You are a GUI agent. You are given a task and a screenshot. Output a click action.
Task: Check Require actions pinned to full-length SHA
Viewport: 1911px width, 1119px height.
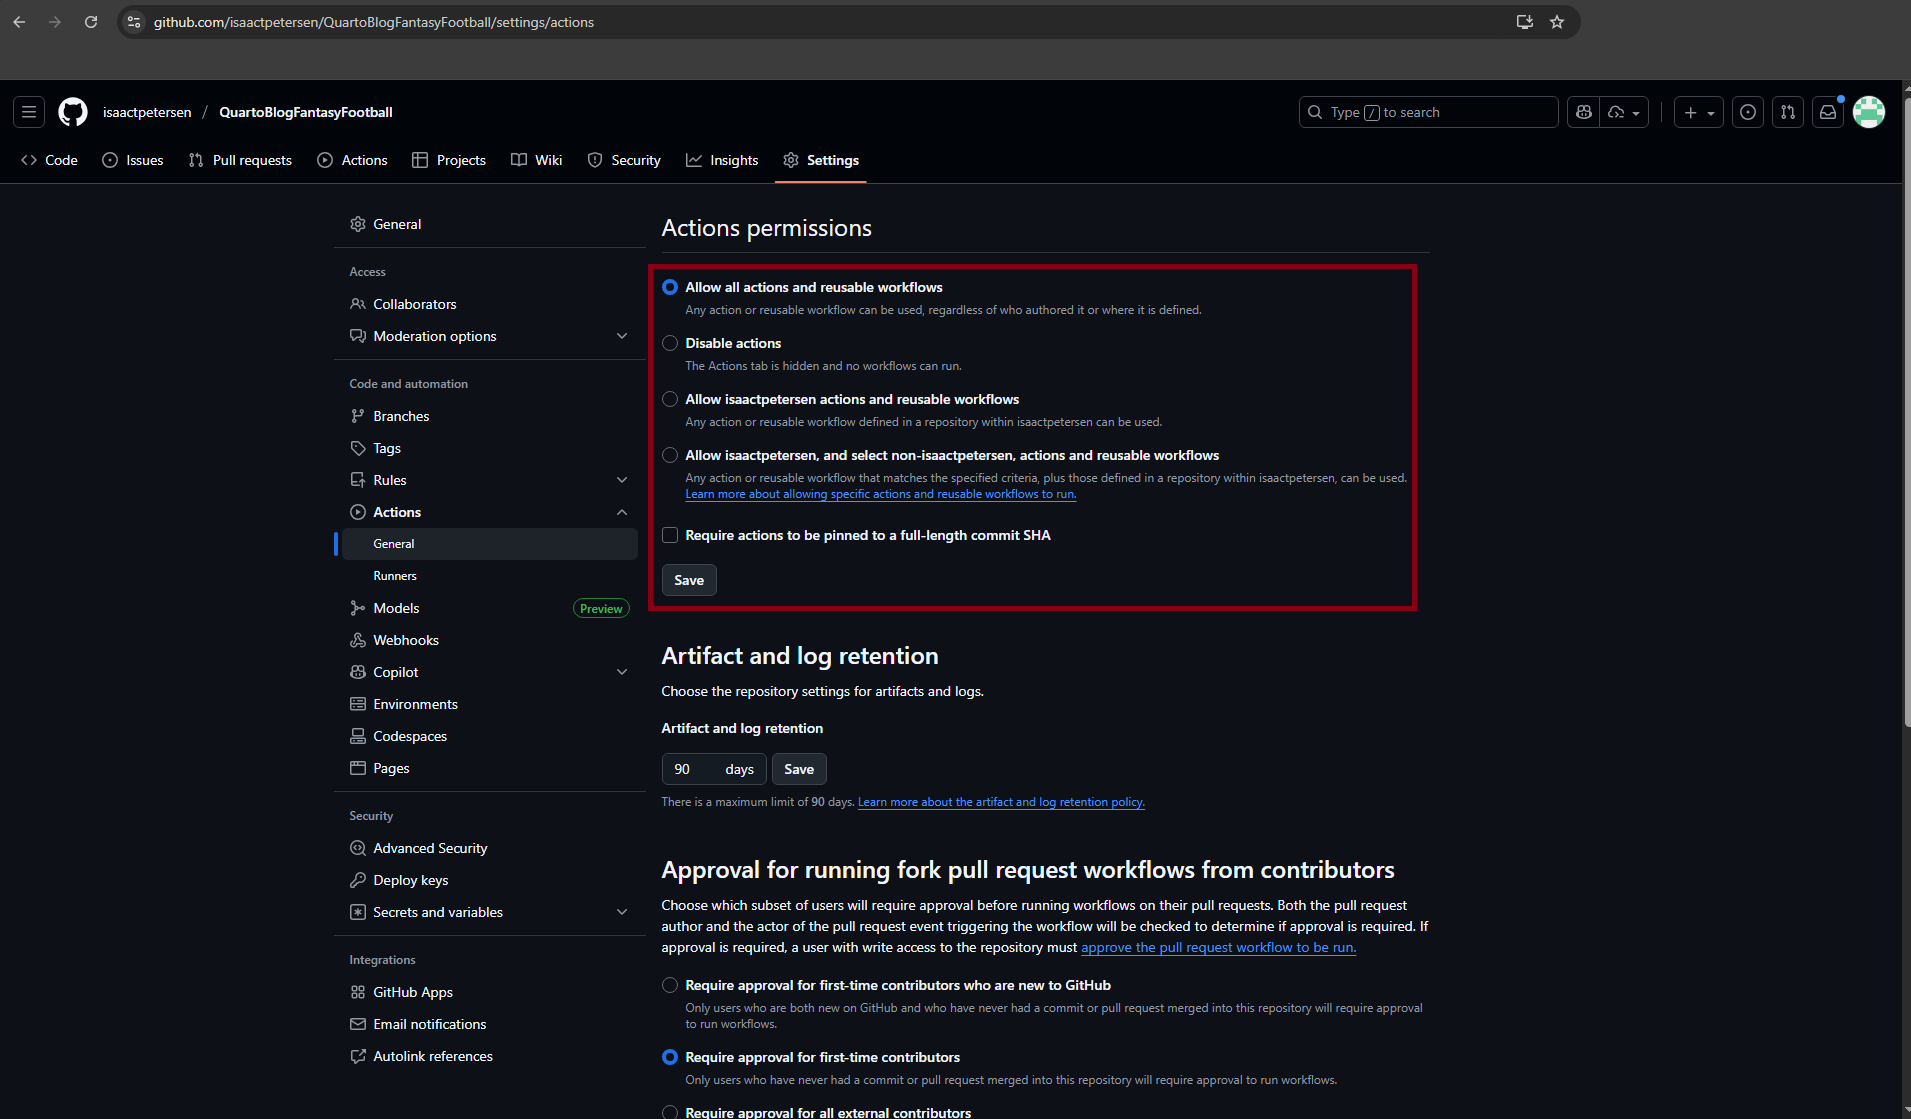click(670, 535)
